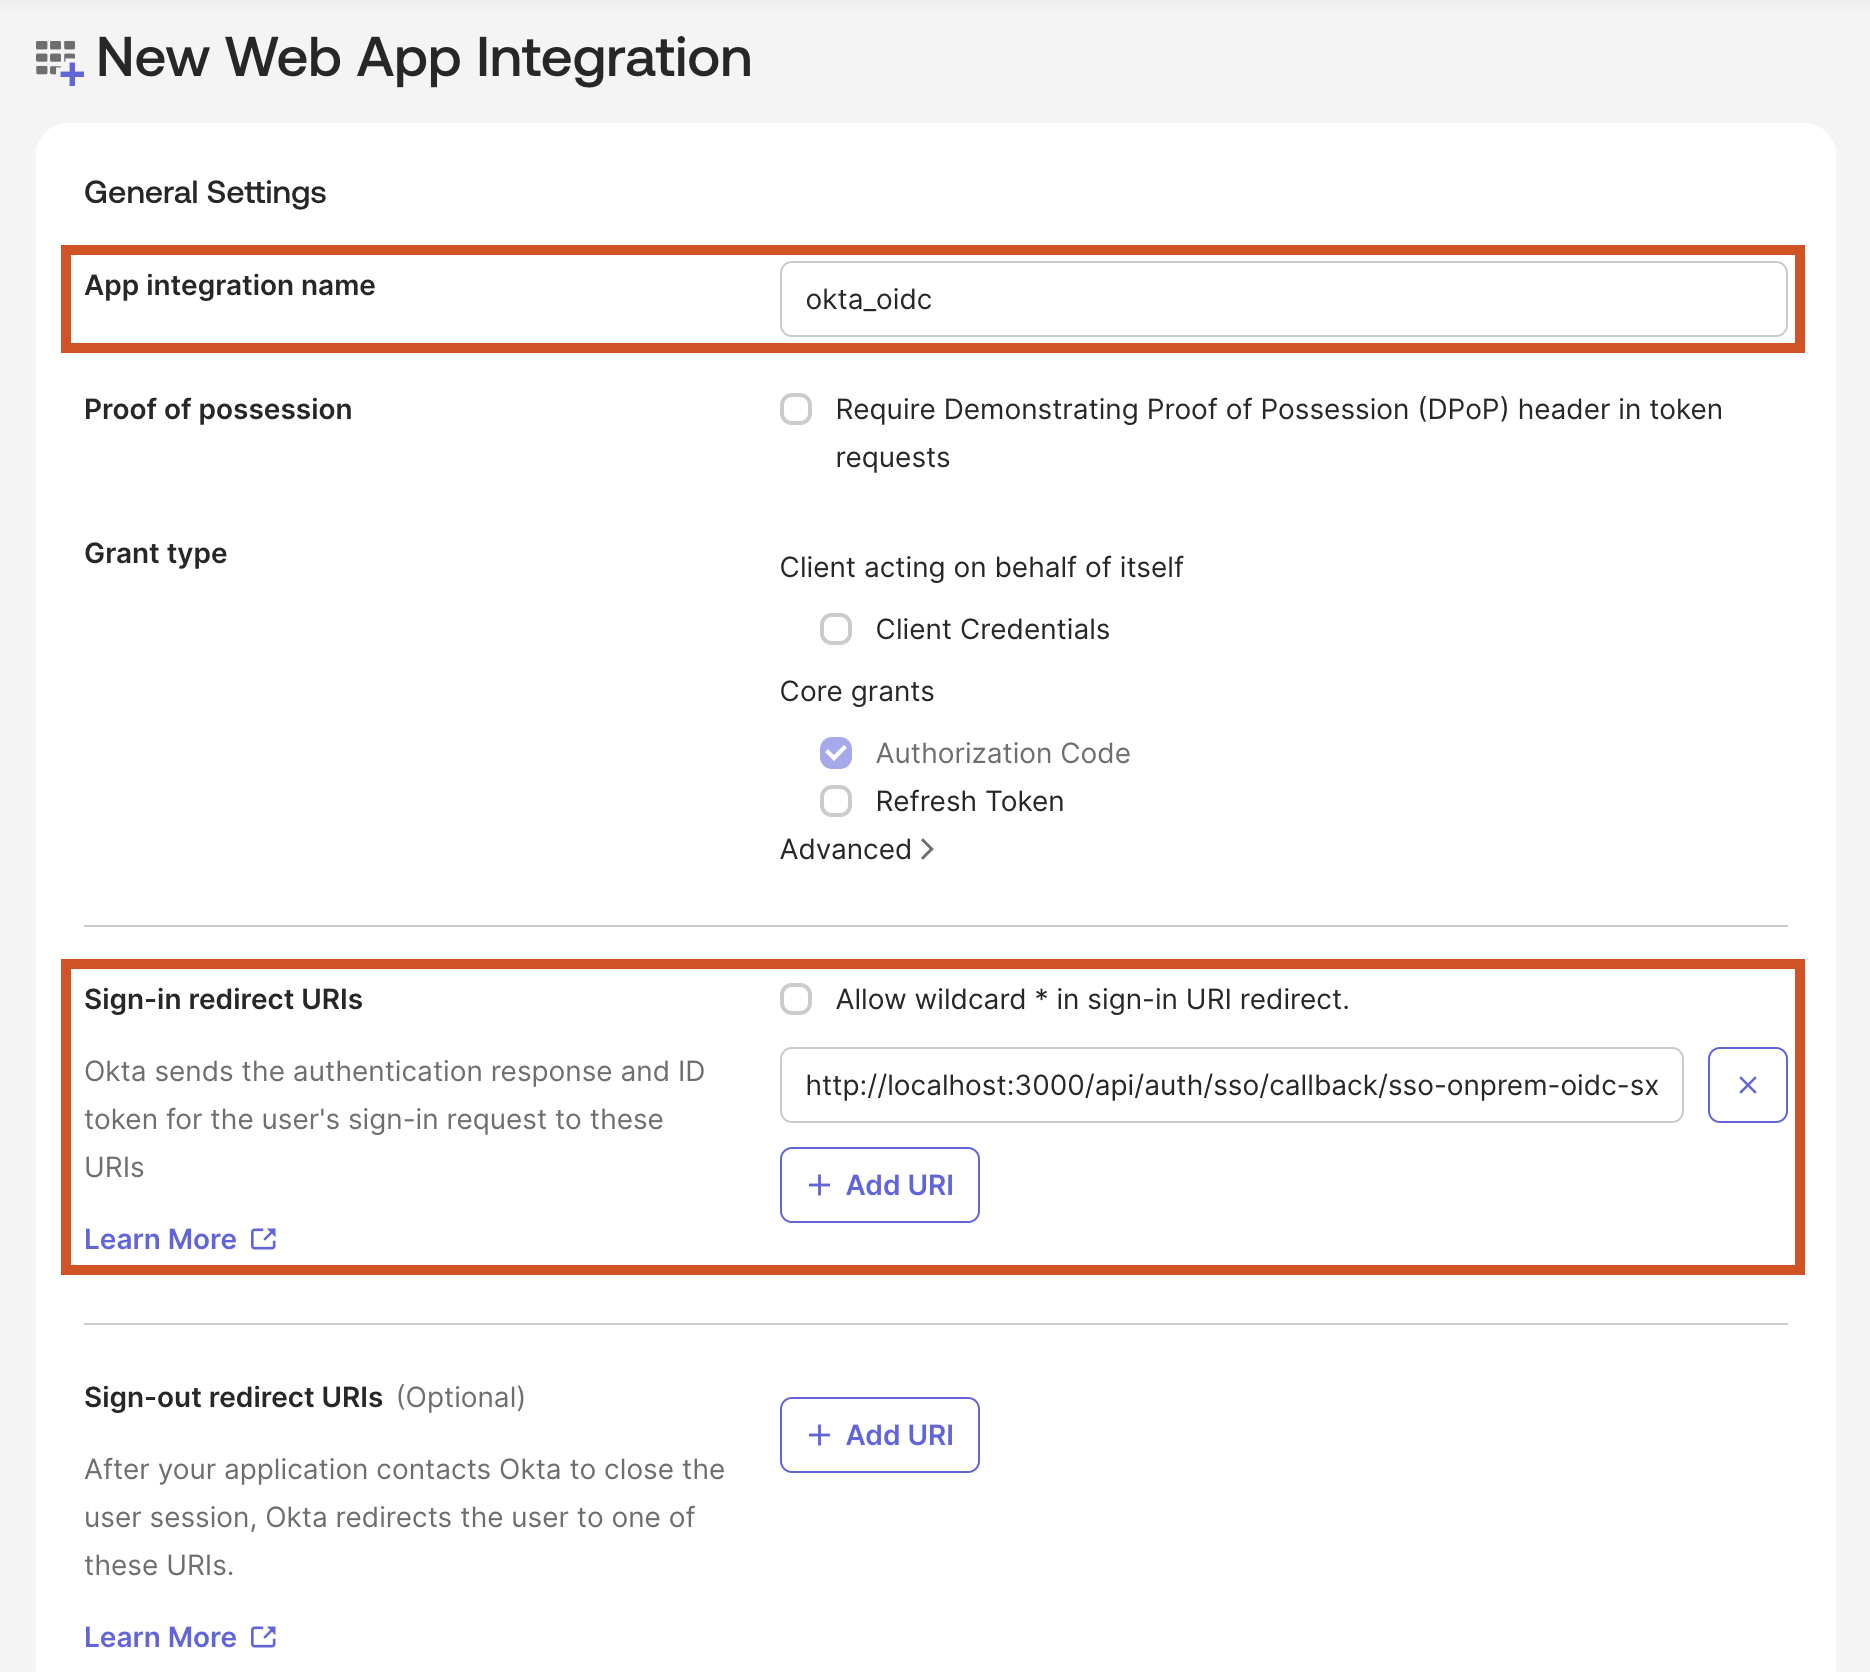
Task: Expand the Advanced grant type options
Action: [857, 849]
